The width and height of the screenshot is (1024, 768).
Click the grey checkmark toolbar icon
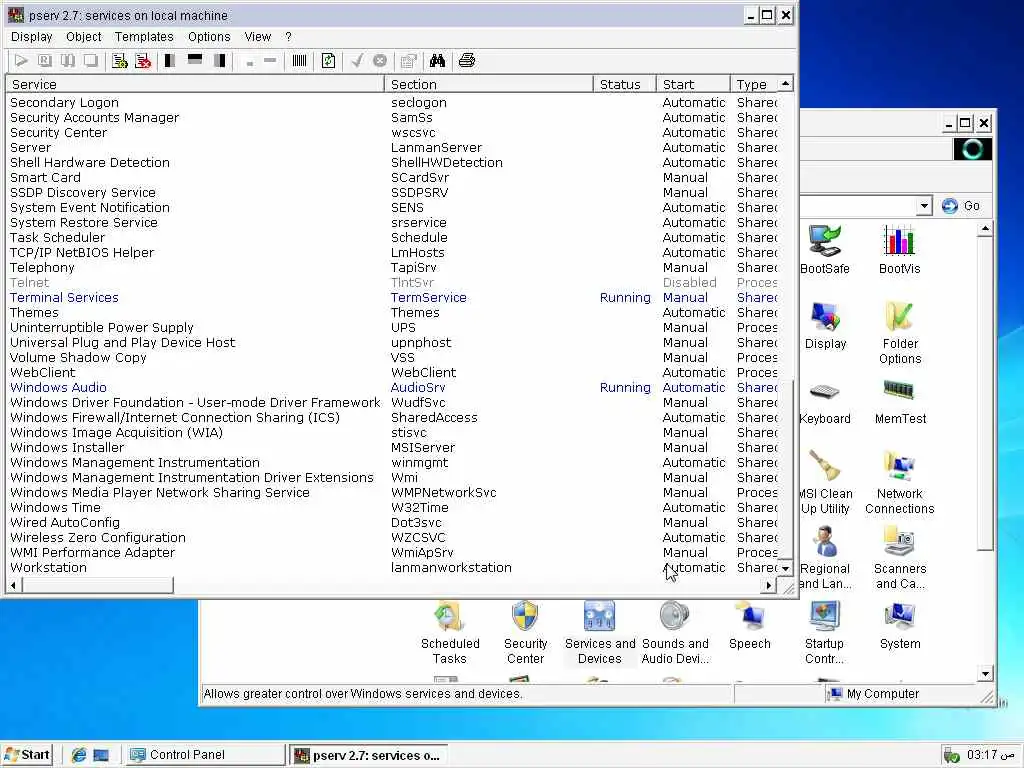pyautogui.click(x=357, y=61)
